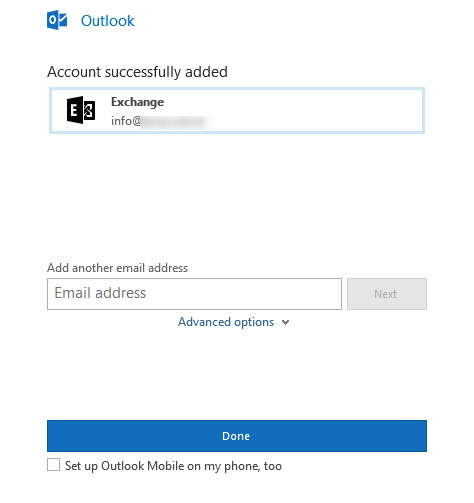Viewport: 474px width, 503px height.
Task: Click the Exchange server icon
Action: [81, 110]
